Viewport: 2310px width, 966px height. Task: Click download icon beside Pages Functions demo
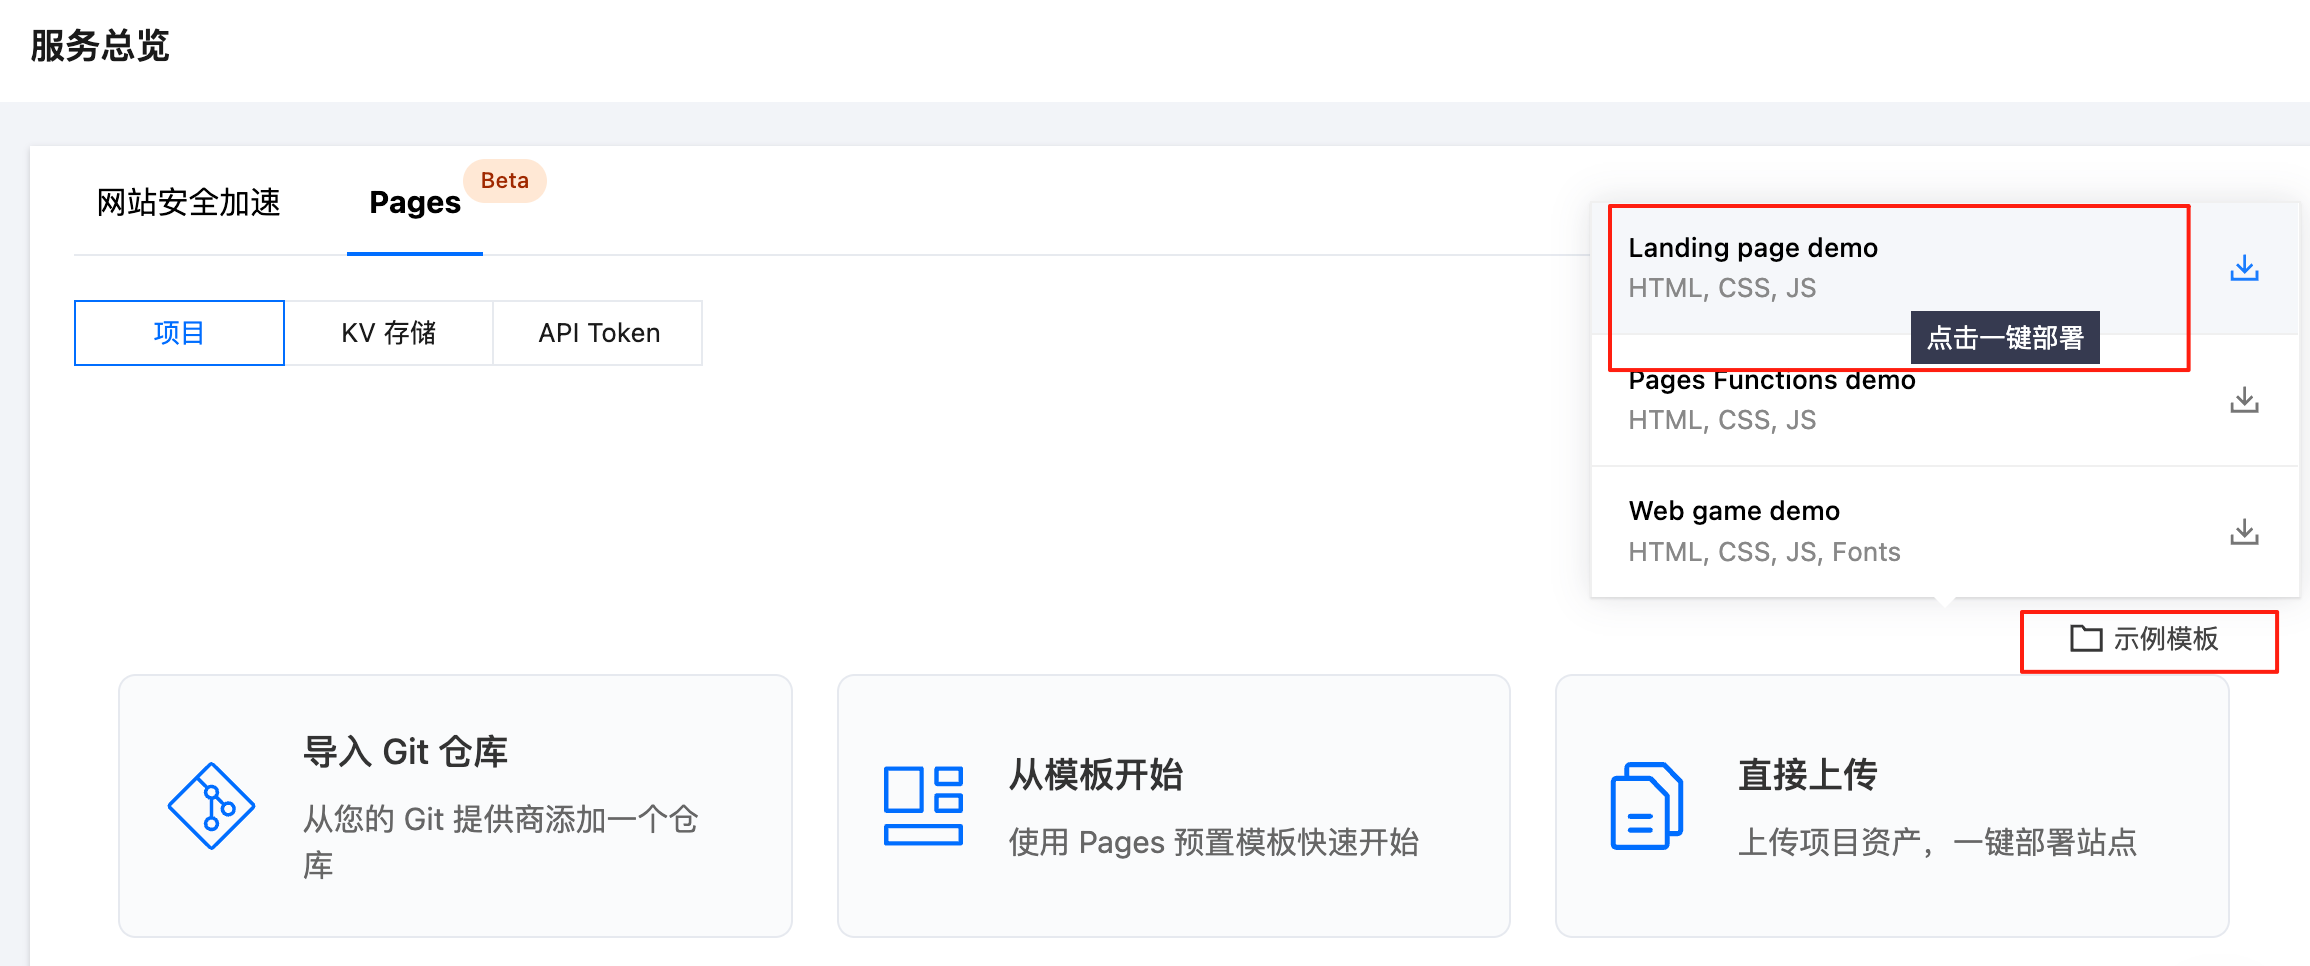pyautogui.click(x=2244, y=400)
